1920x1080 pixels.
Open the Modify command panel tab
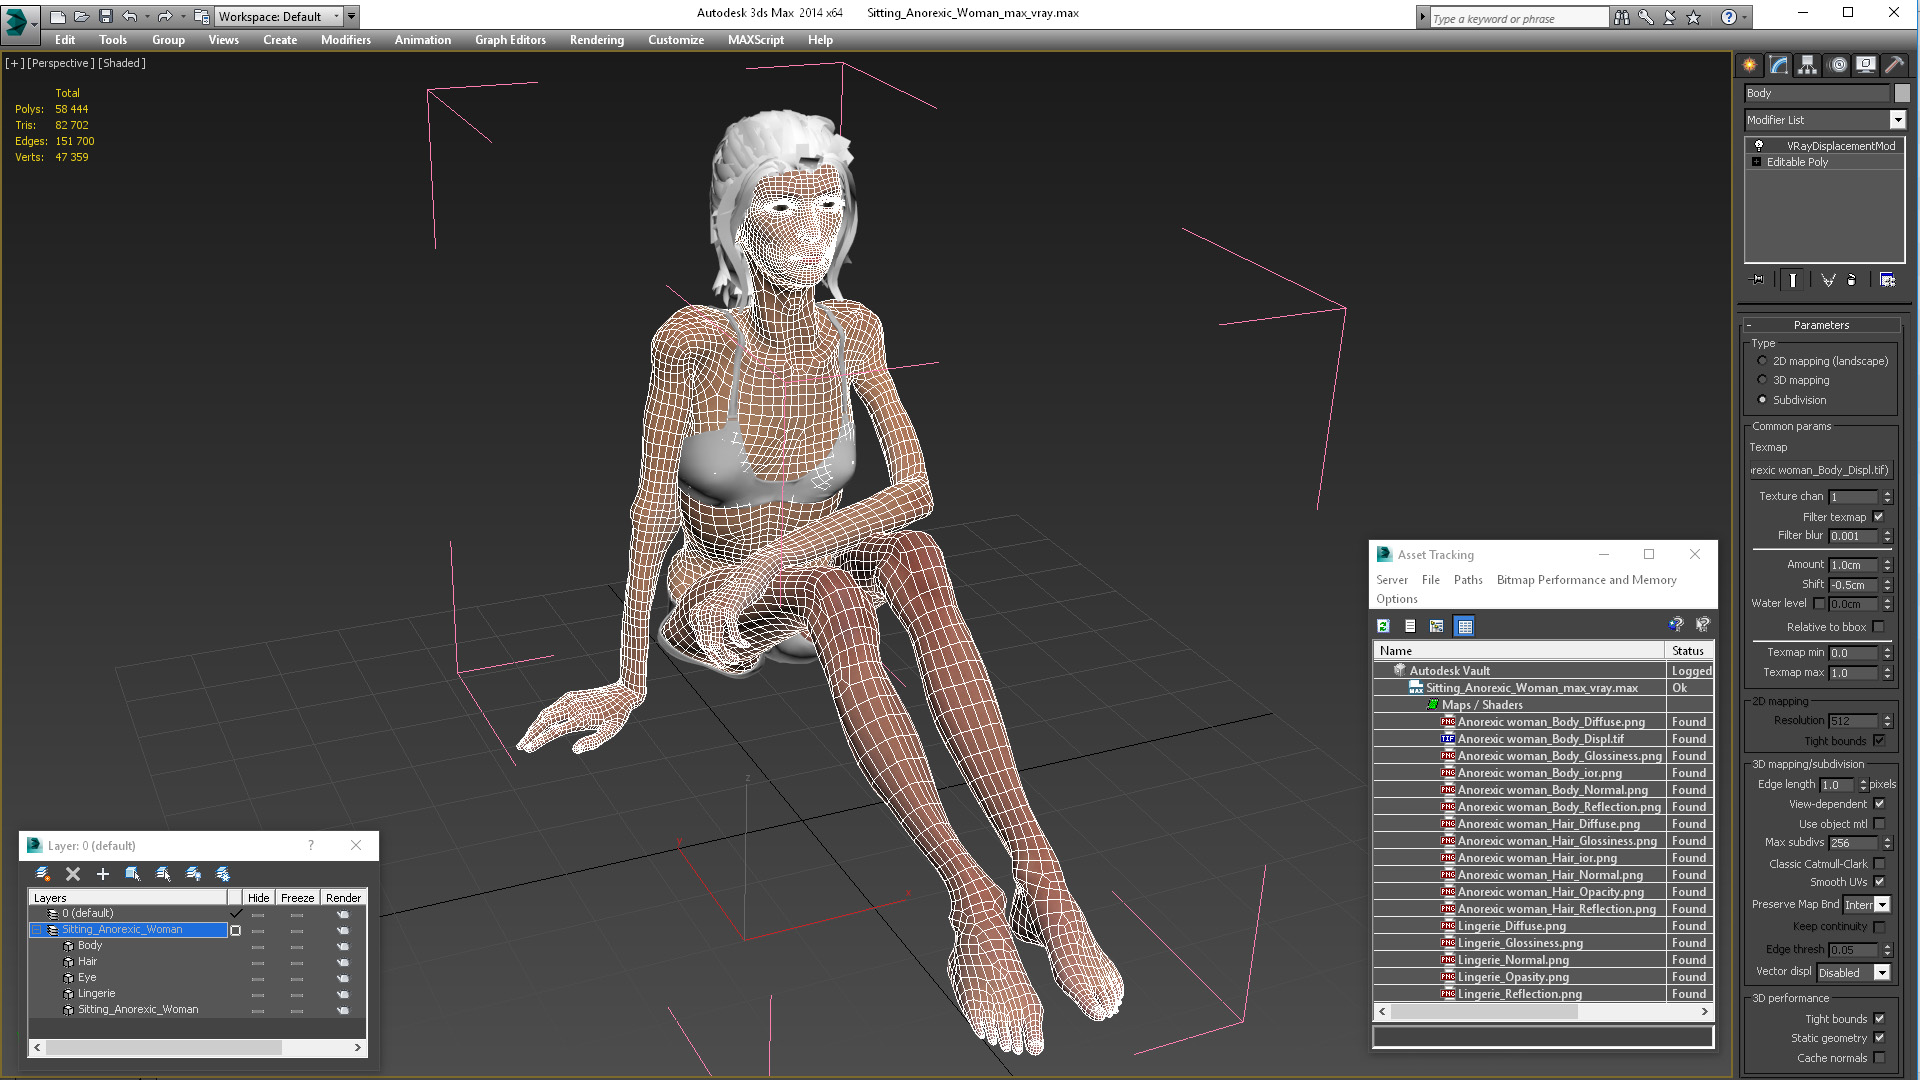1779,65
